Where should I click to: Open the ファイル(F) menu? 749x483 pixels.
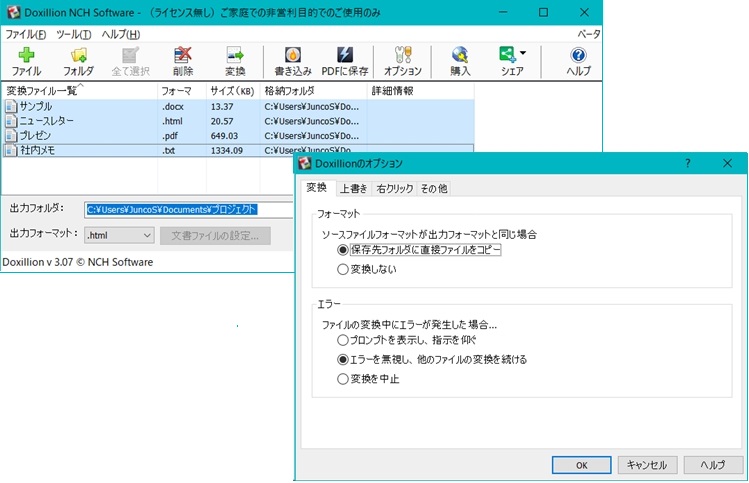coord(26,34)
